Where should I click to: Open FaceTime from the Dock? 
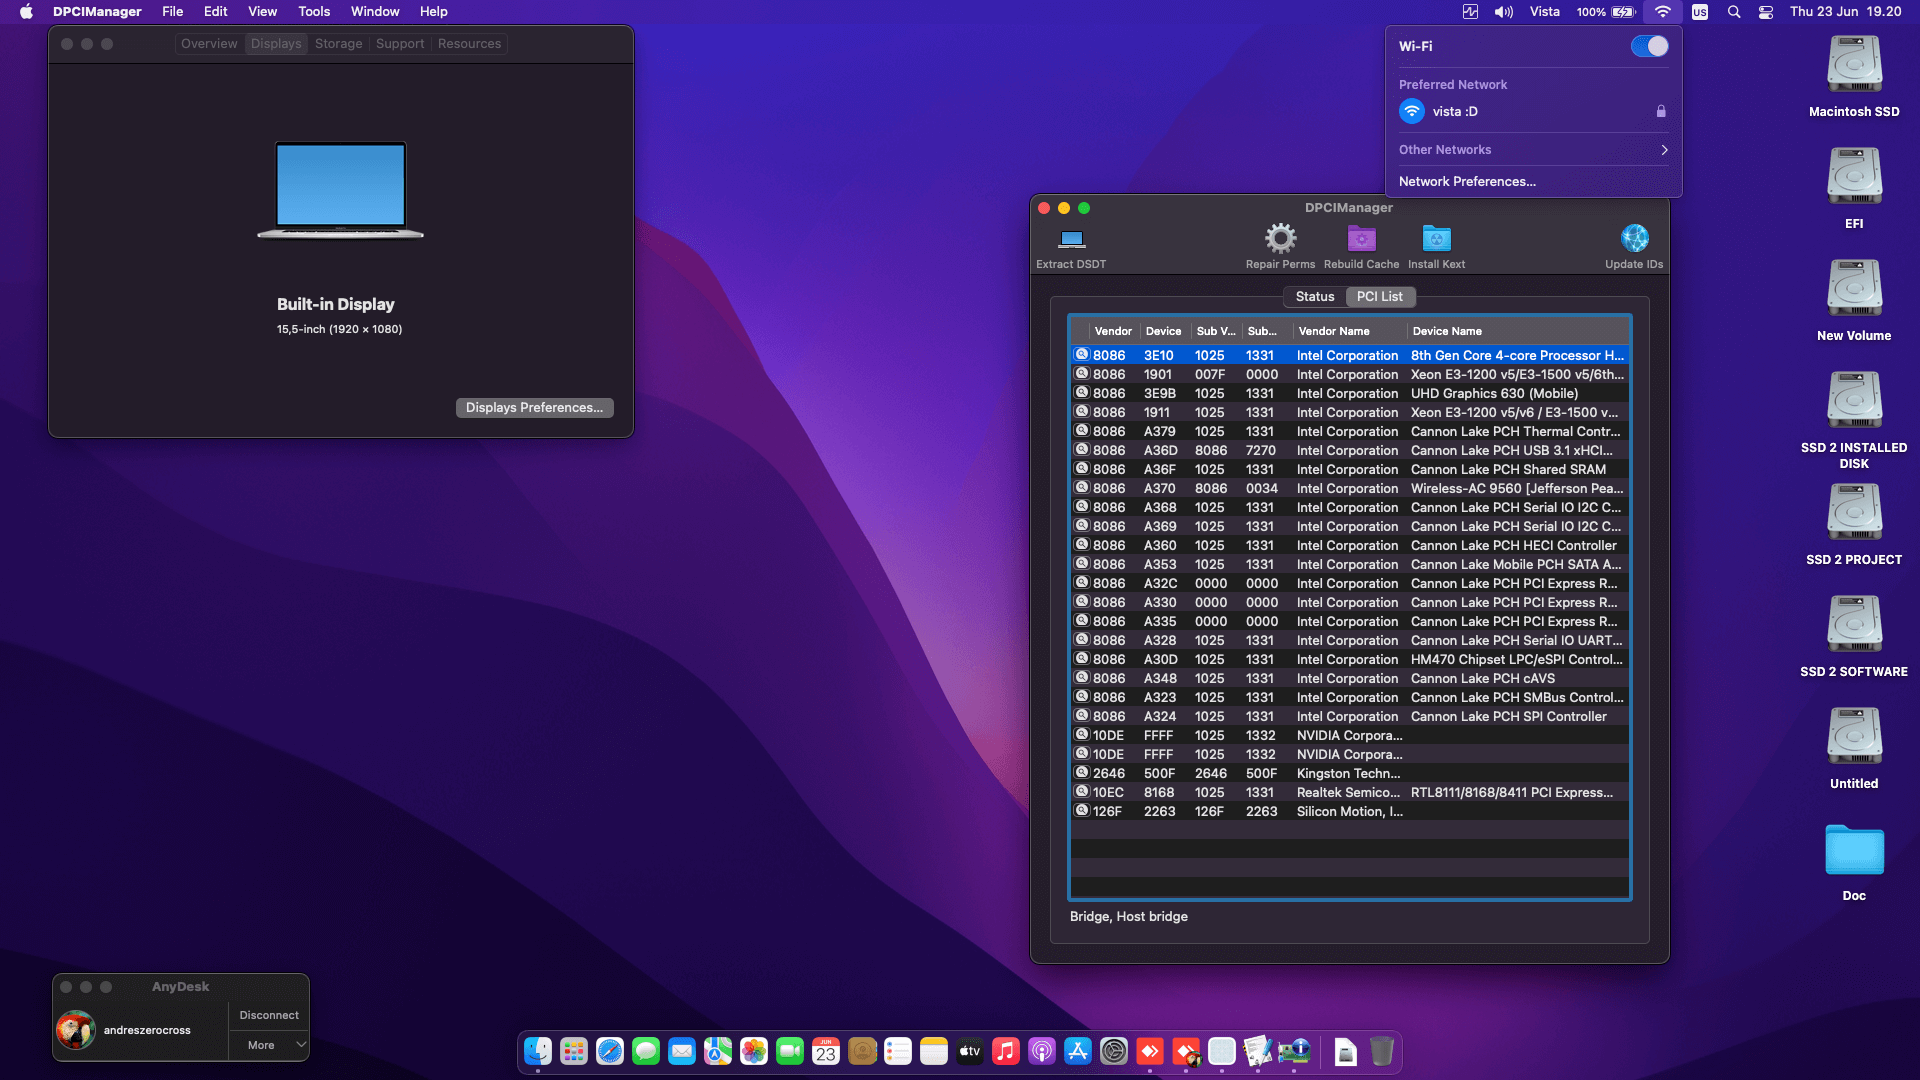(x=790, y=1051)
